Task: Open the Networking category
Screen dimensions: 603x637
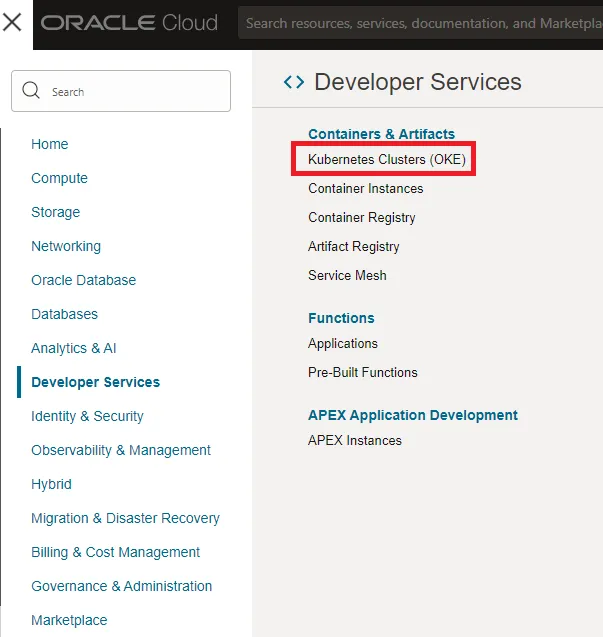Action: pyautogui.click(x=66, y=246)
